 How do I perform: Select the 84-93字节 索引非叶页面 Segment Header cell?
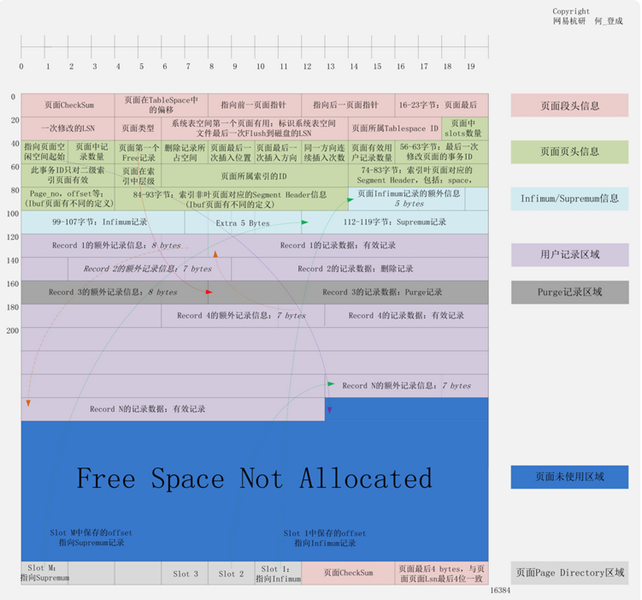[x=231, y=199]
